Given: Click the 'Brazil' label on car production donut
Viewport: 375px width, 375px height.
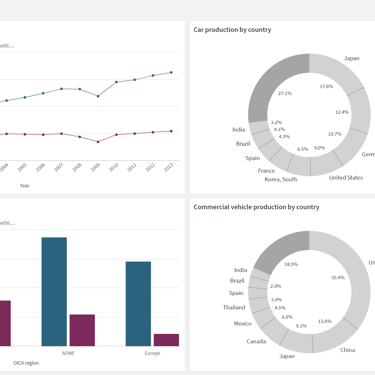Looking at the screenshot, I should (243, 144).
